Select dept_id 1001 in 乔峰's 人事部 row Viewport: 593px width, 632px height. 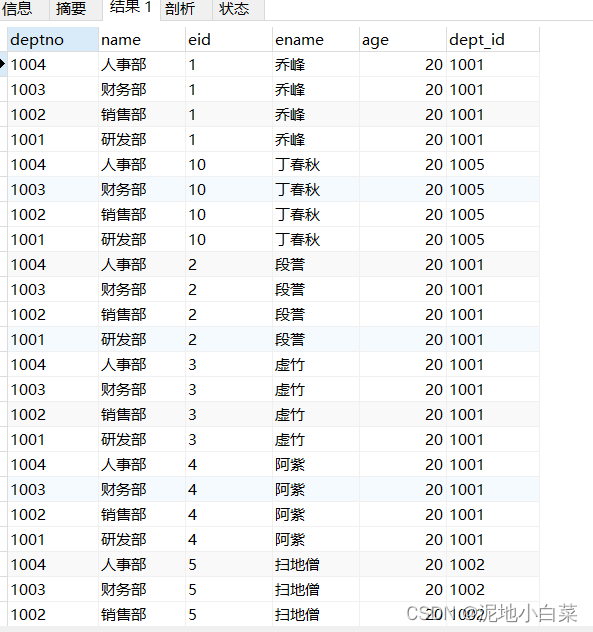493,64
